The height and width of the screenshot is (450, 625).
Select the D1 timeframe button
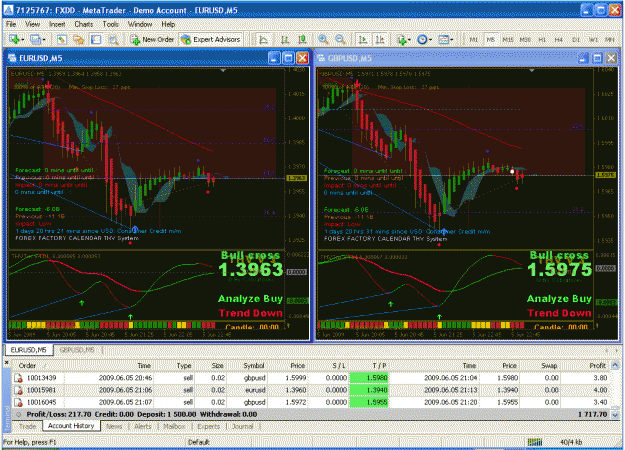[x=576, y=40]
